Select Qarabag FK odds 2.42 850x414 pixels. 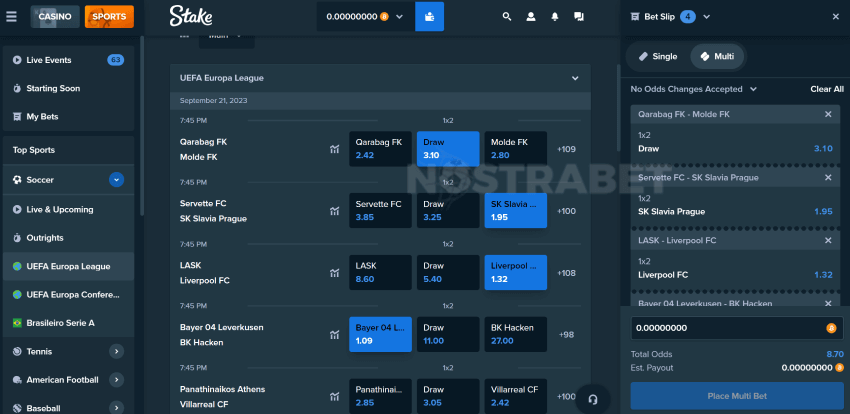pos(381,149)
